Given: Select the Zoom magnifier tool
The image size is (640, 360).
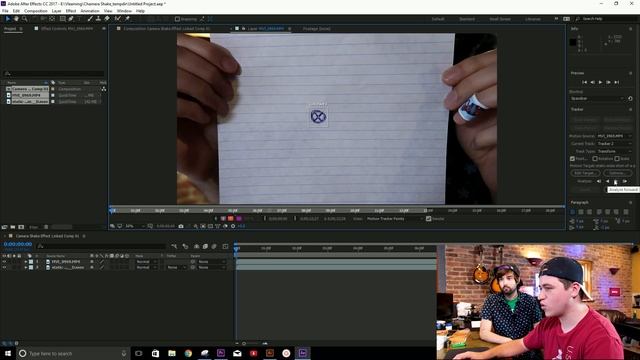Looking at the screenshot, I should tap(24, 19).
